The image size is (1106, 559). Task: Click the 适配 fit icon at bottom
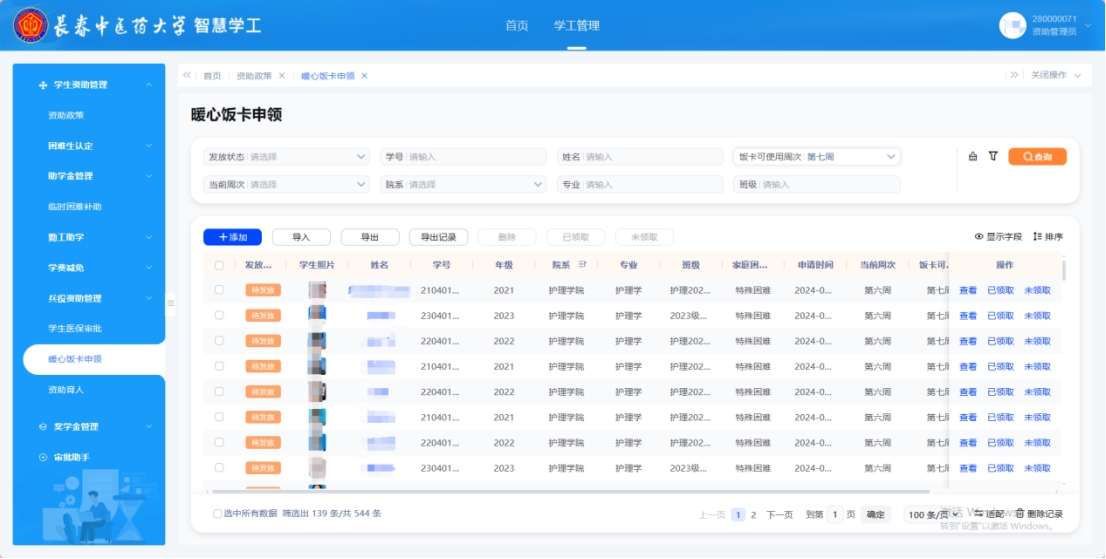point(978,514)
